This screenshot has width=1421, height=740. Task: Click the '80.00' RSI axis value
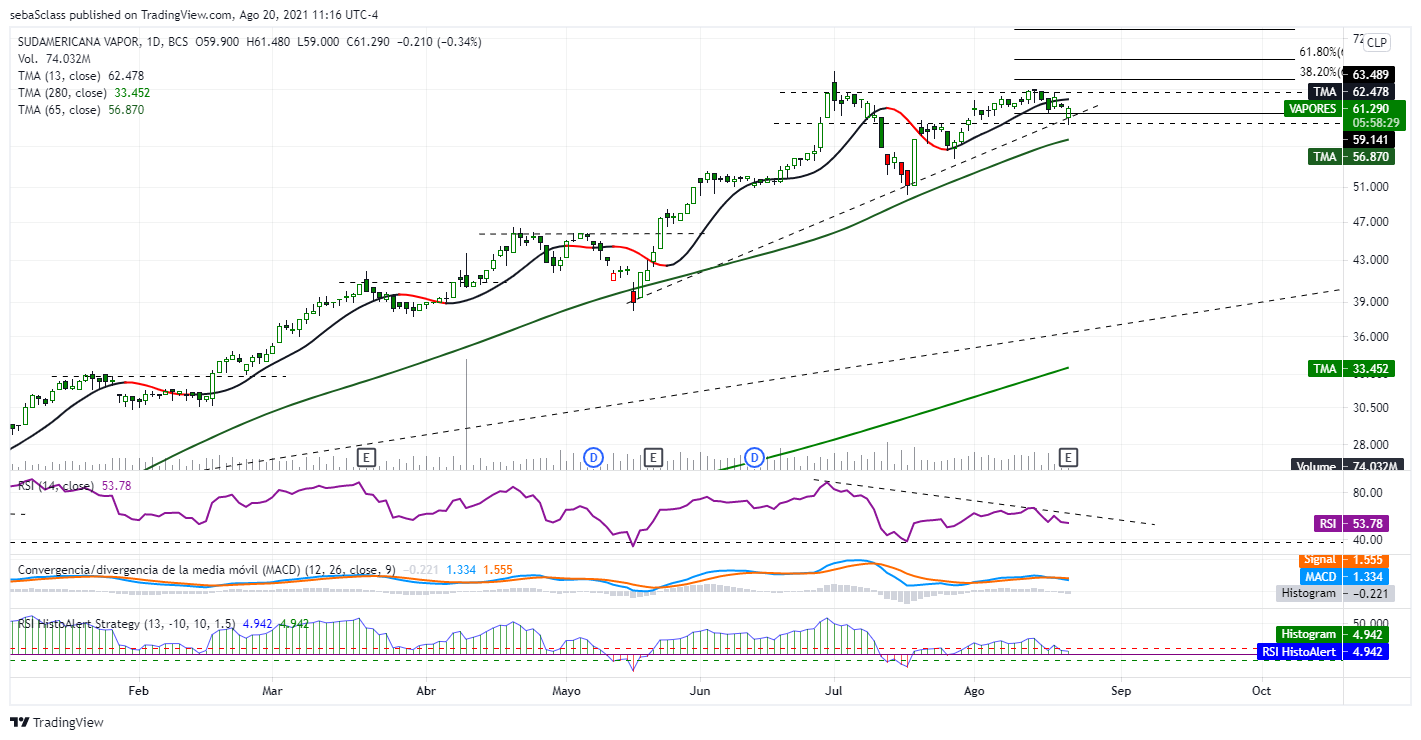1368,493
